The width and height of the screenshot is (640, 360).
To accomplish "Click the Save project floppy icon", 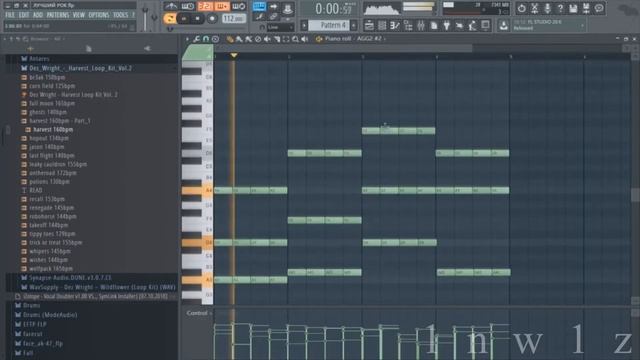I will tap(573, 8).
